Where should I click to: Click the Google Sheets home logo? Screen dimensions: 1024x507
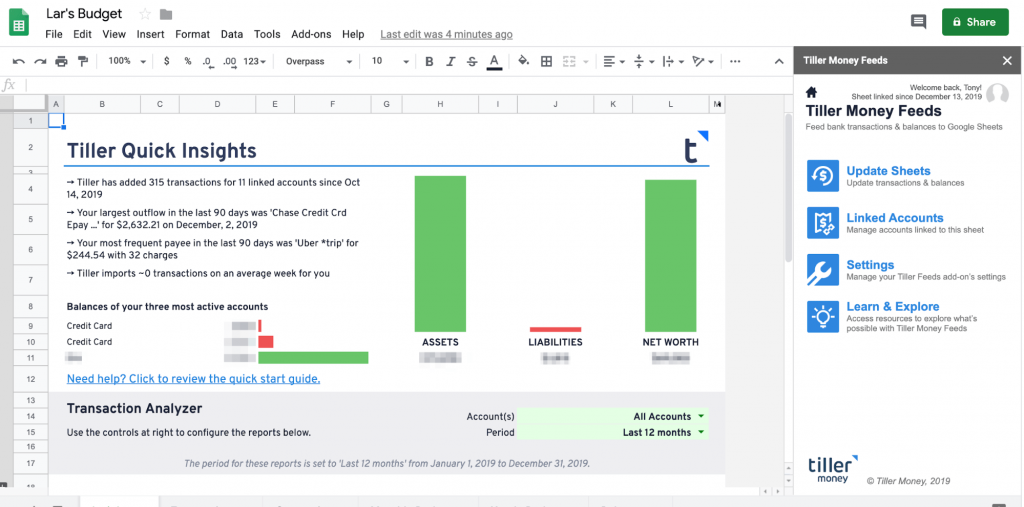pyautogui.click(x=19, y=23)
